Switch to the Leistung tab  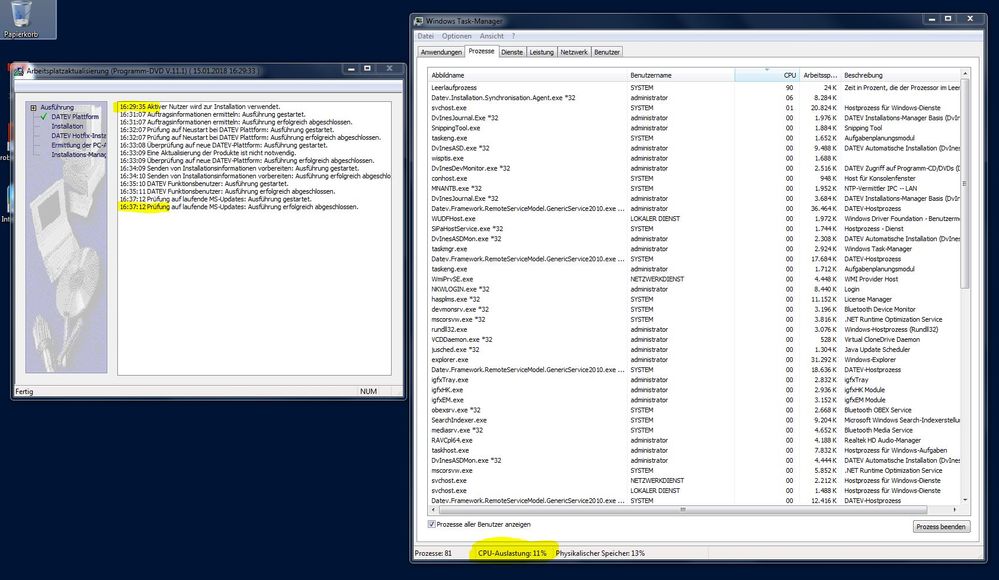click(542, 52)
